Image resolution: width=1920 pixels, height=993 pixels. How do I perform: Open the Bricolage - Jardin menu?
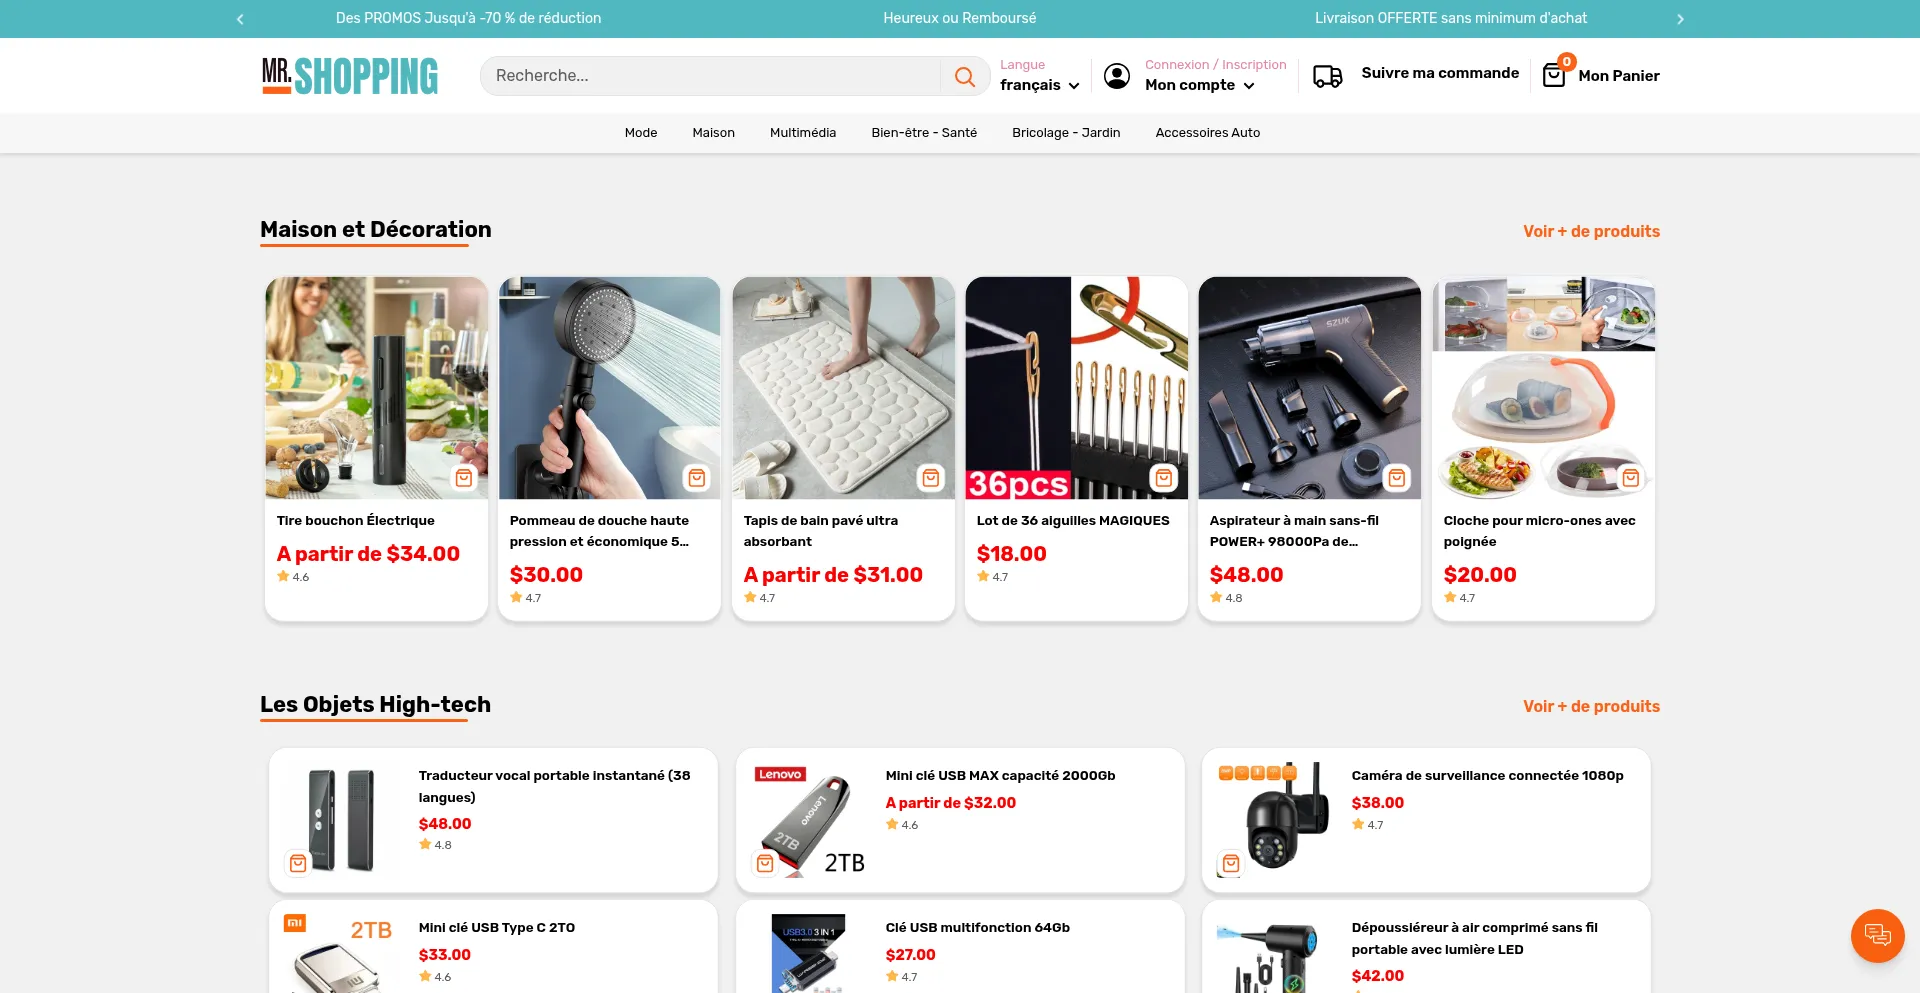1066,133
